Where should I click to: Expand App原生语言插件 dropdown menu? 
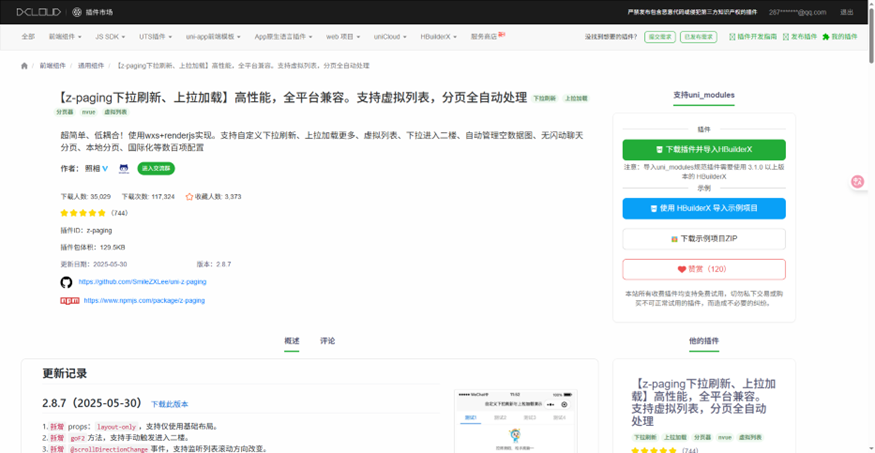pyautogui.click(x=283, y=36)
